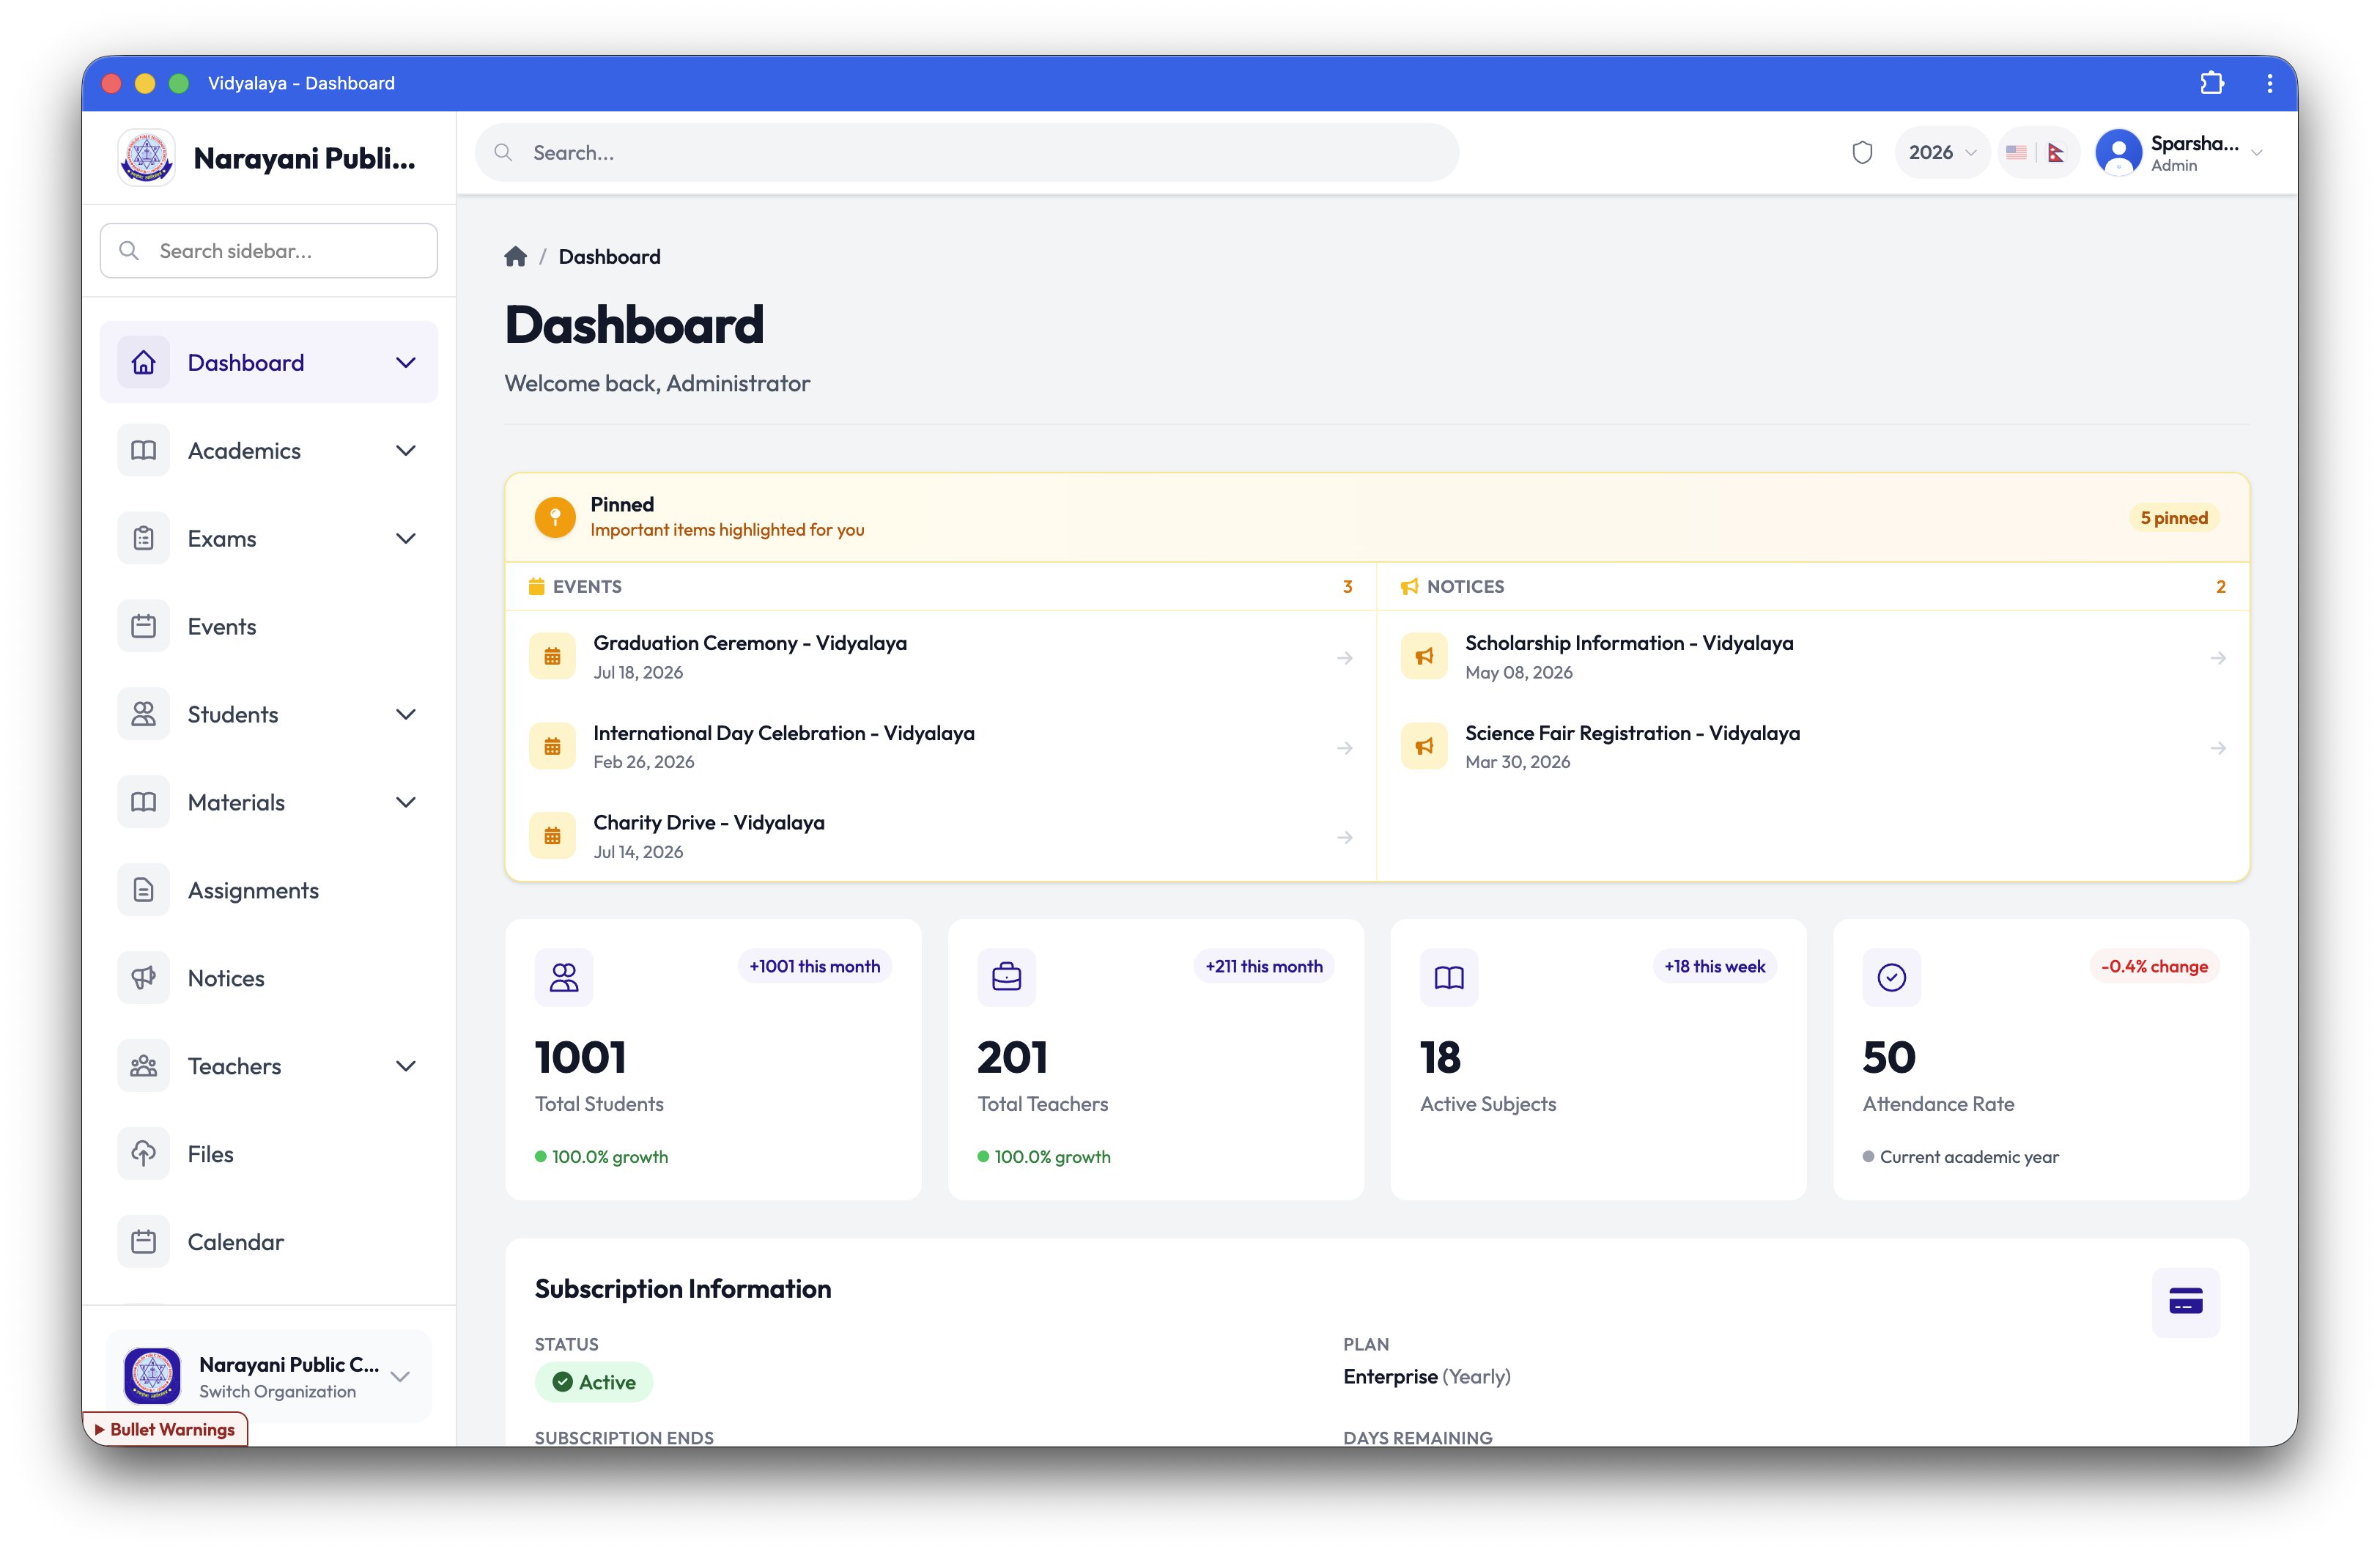Viewport: 2380px width, 1555px height.
Task: Expand the Materials submenu chevron
Action: (406, 802)
